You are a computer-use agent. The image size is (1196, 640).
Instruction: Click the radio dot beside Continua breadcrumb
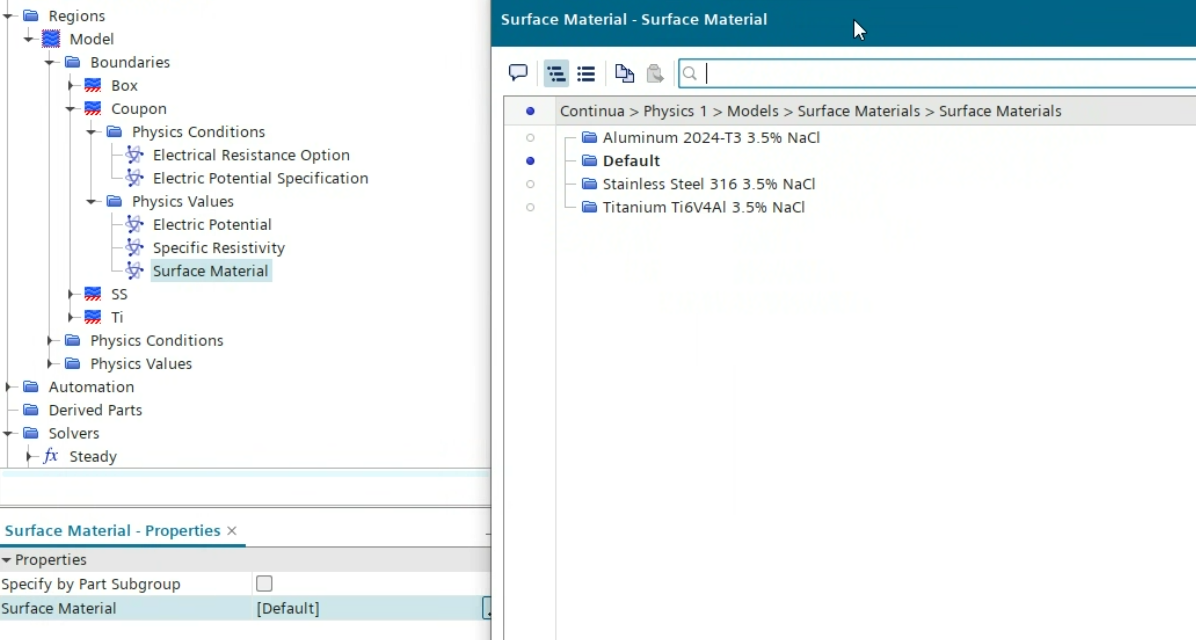tap(530, 111)
